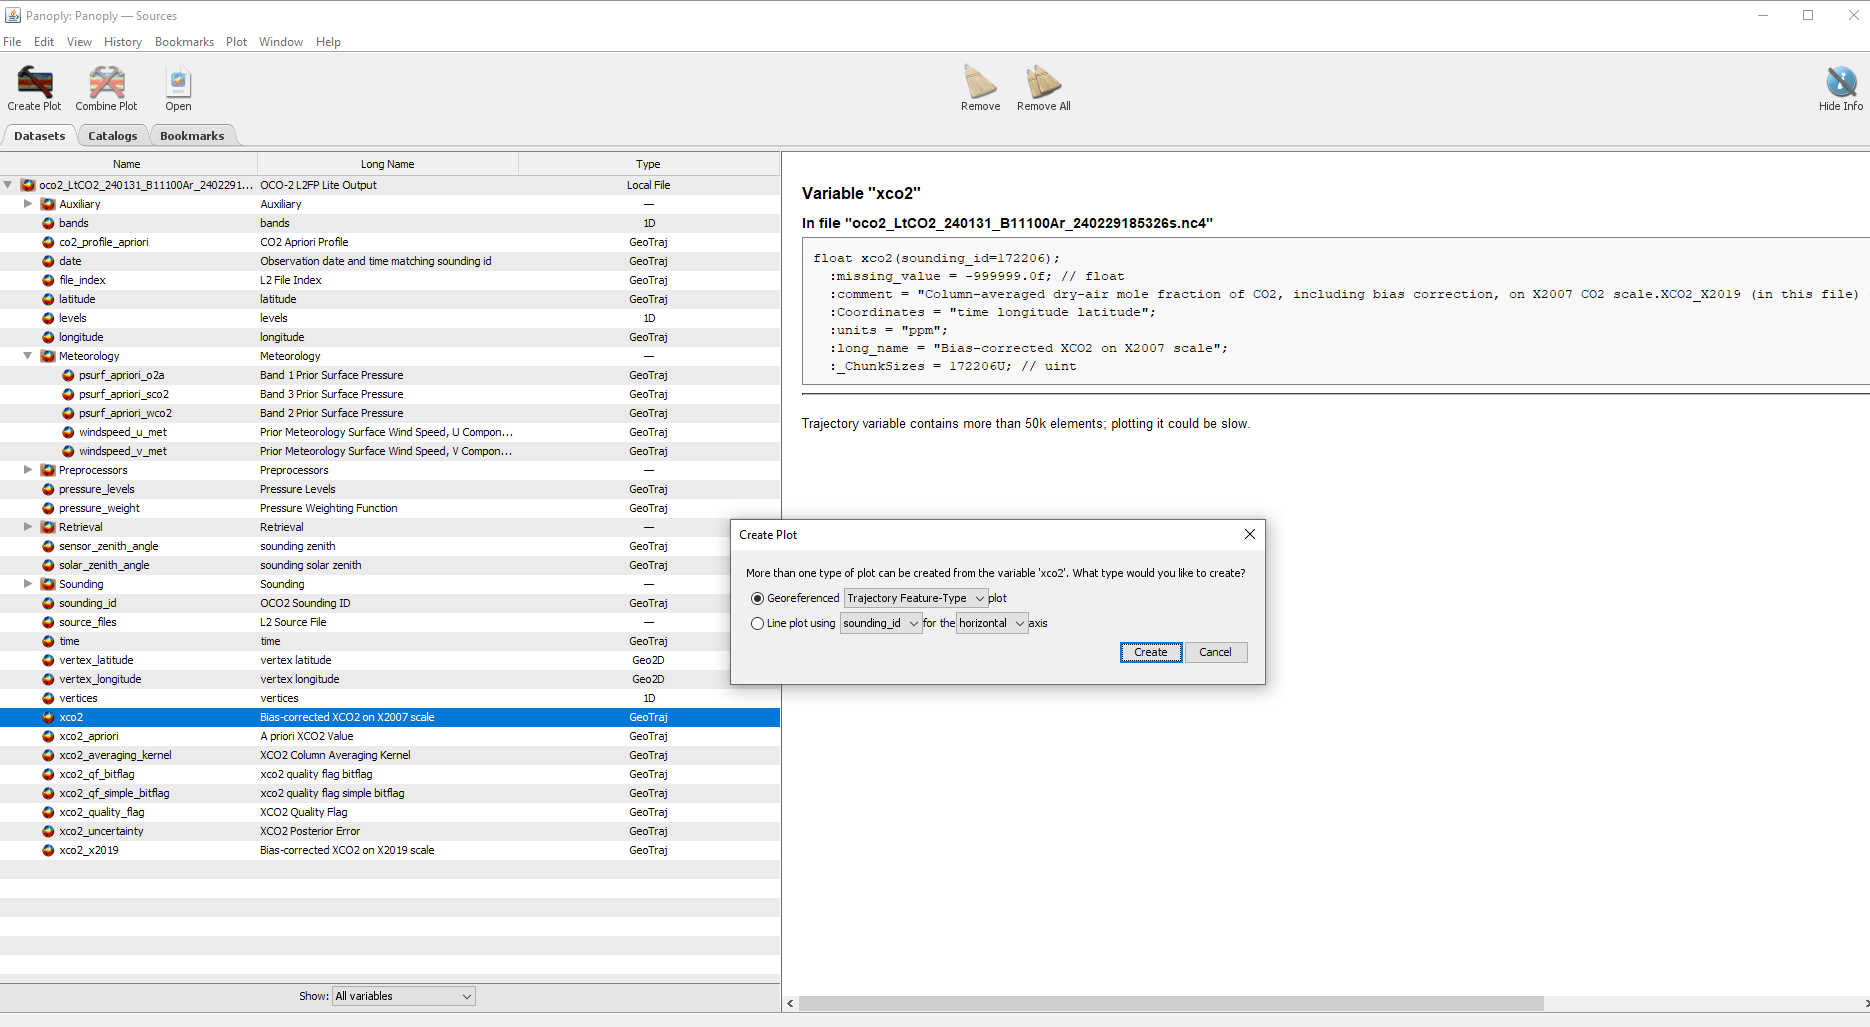1870x1027 pixels.
Task: Click the xco2_apriori variable icon
Action: pyautogui.click(x=48, y=736)
